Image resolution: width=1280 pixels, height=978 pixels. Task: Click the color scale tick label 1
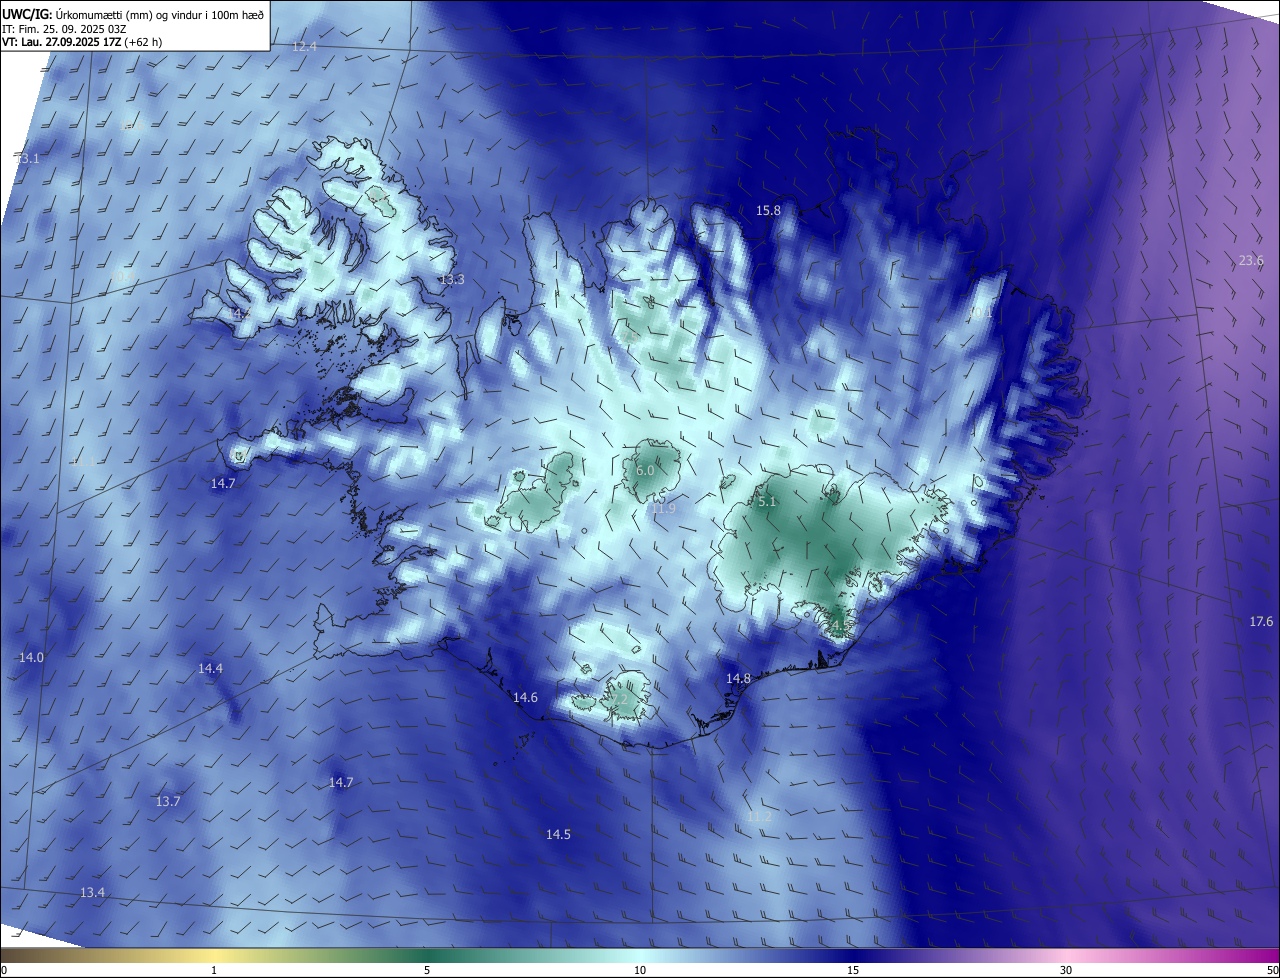coord(214,970)
